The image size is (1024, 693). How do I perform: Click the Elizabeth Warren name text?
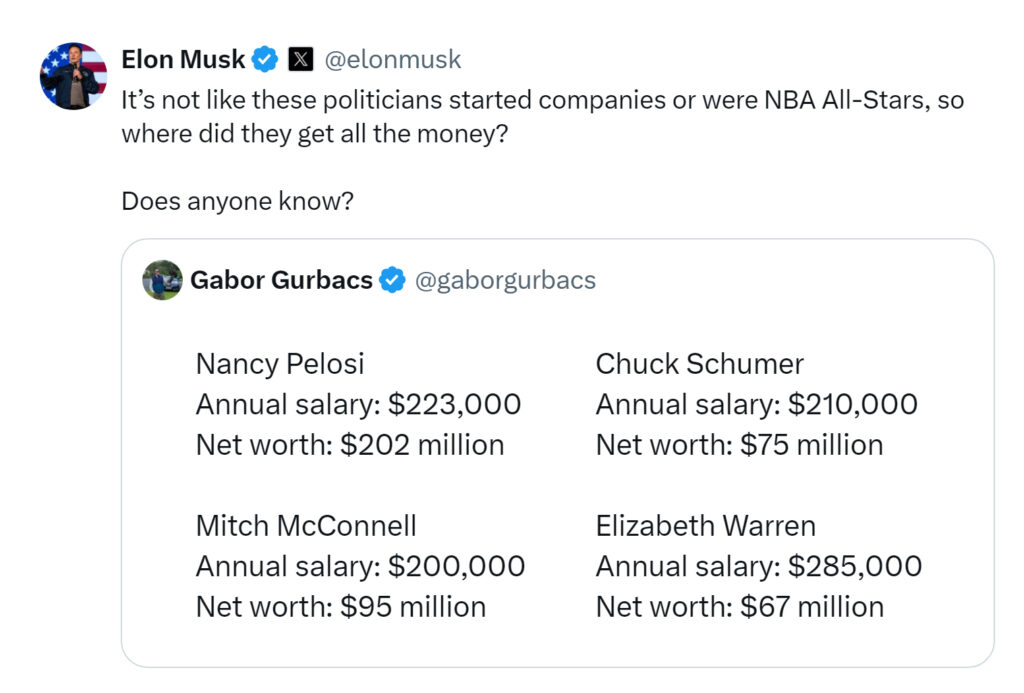(705, 525)
